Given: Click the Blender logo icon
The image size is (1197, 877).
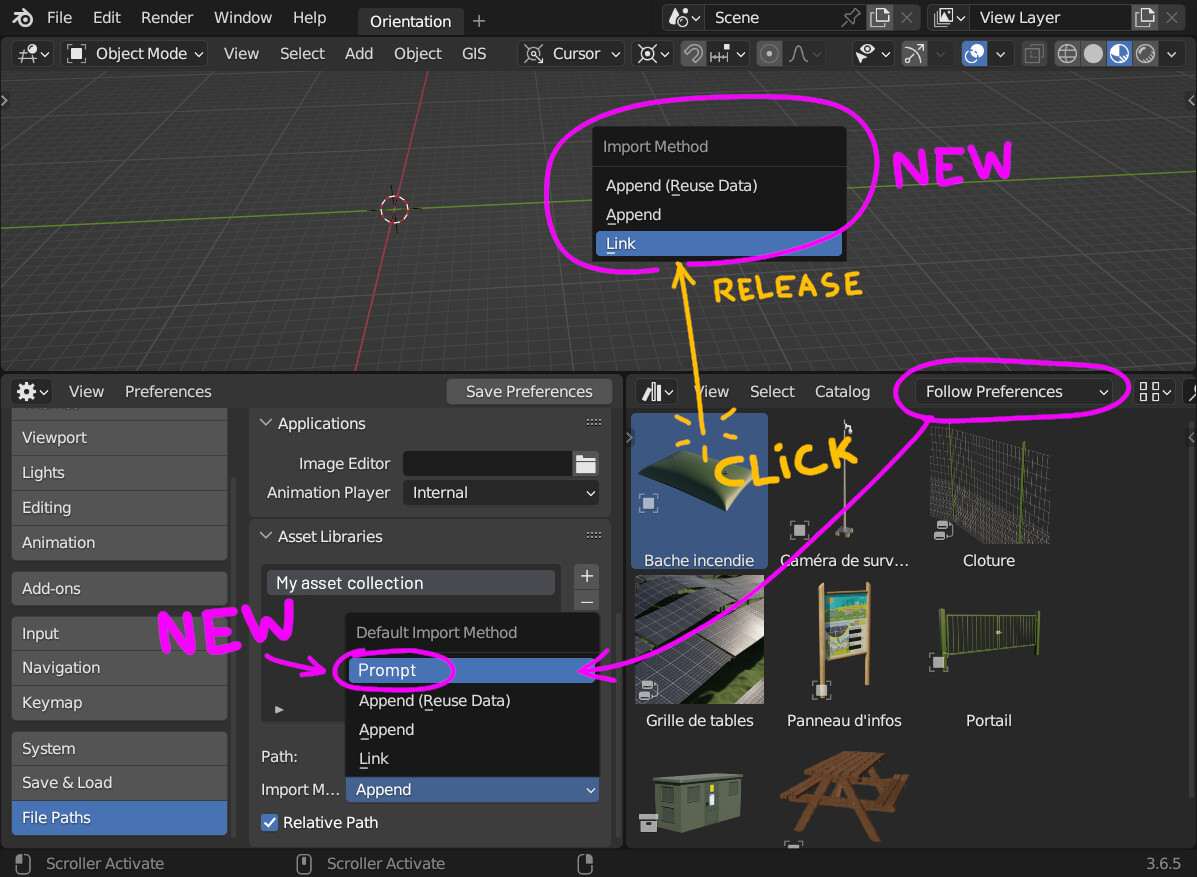Looking at the screenshot, I should click(22, 18).
